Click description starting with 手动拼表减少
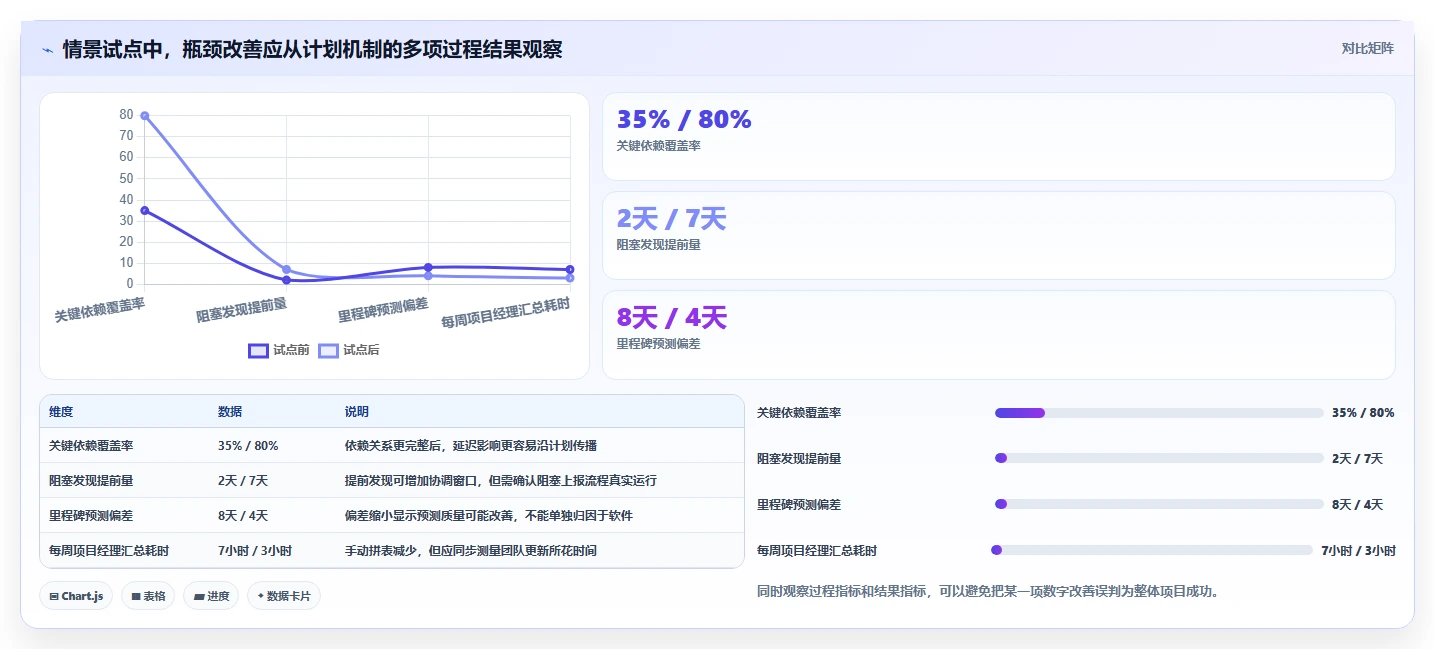1435x649 pixels. [471, 551]
